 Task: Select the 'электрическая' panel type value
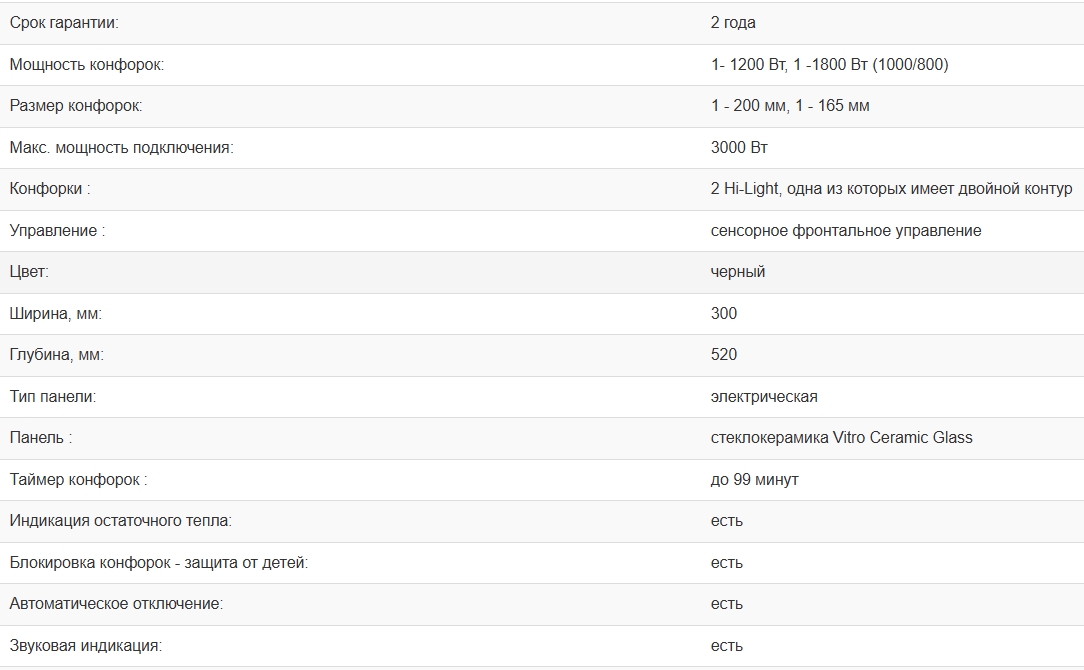click(764, 397)
